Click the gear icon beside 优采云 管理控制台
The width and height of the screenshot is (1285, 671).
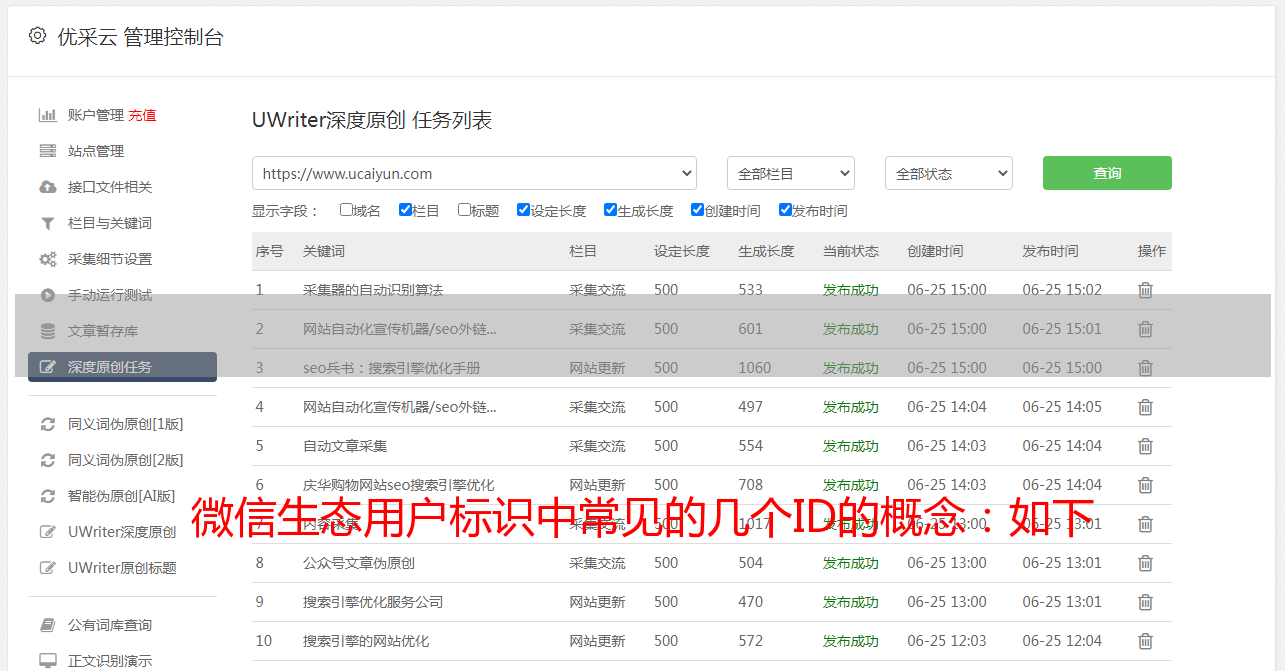point(37,36)
